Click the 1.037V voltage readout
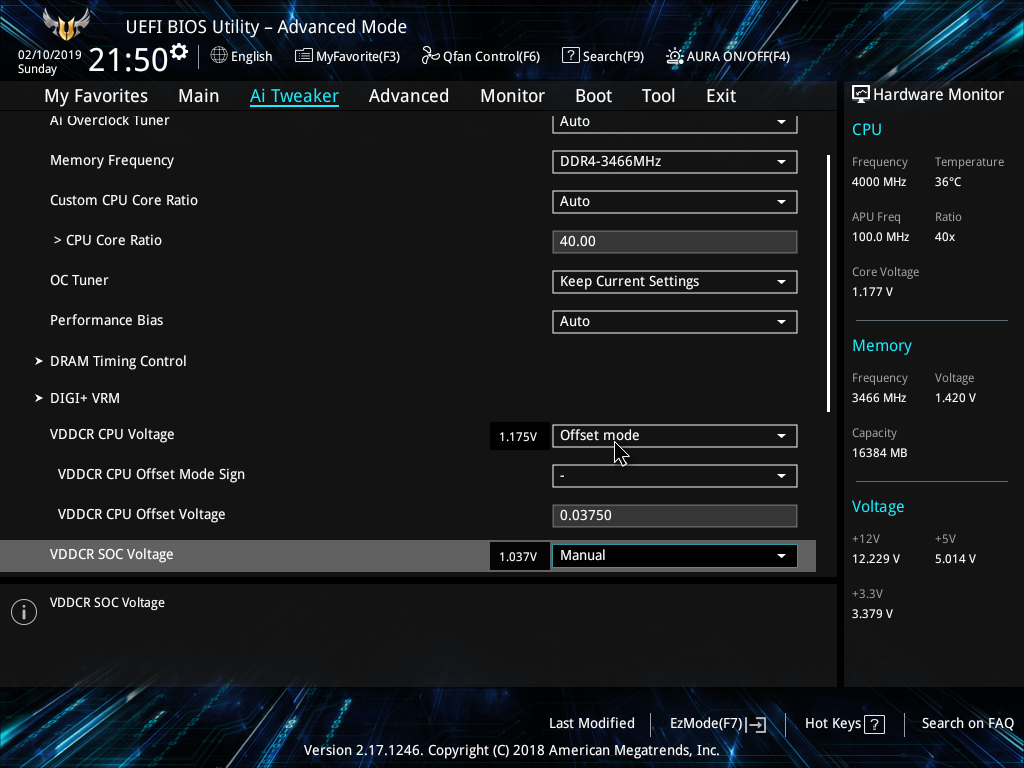 pos(518,556)
